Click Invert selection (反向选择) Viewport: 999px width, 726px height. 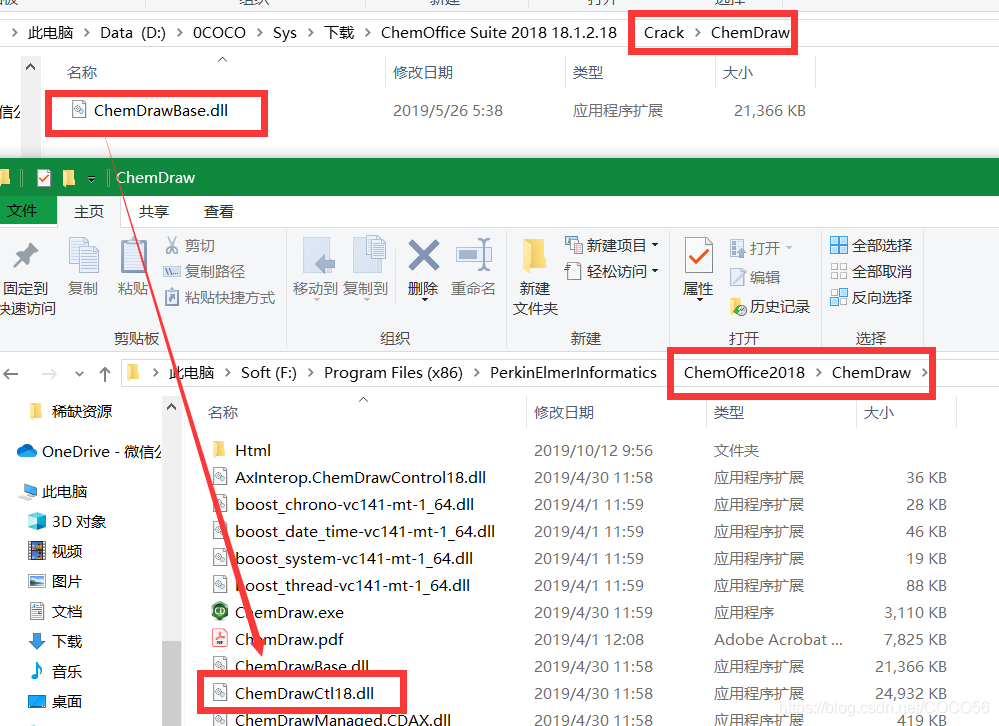tap(871, 297)
